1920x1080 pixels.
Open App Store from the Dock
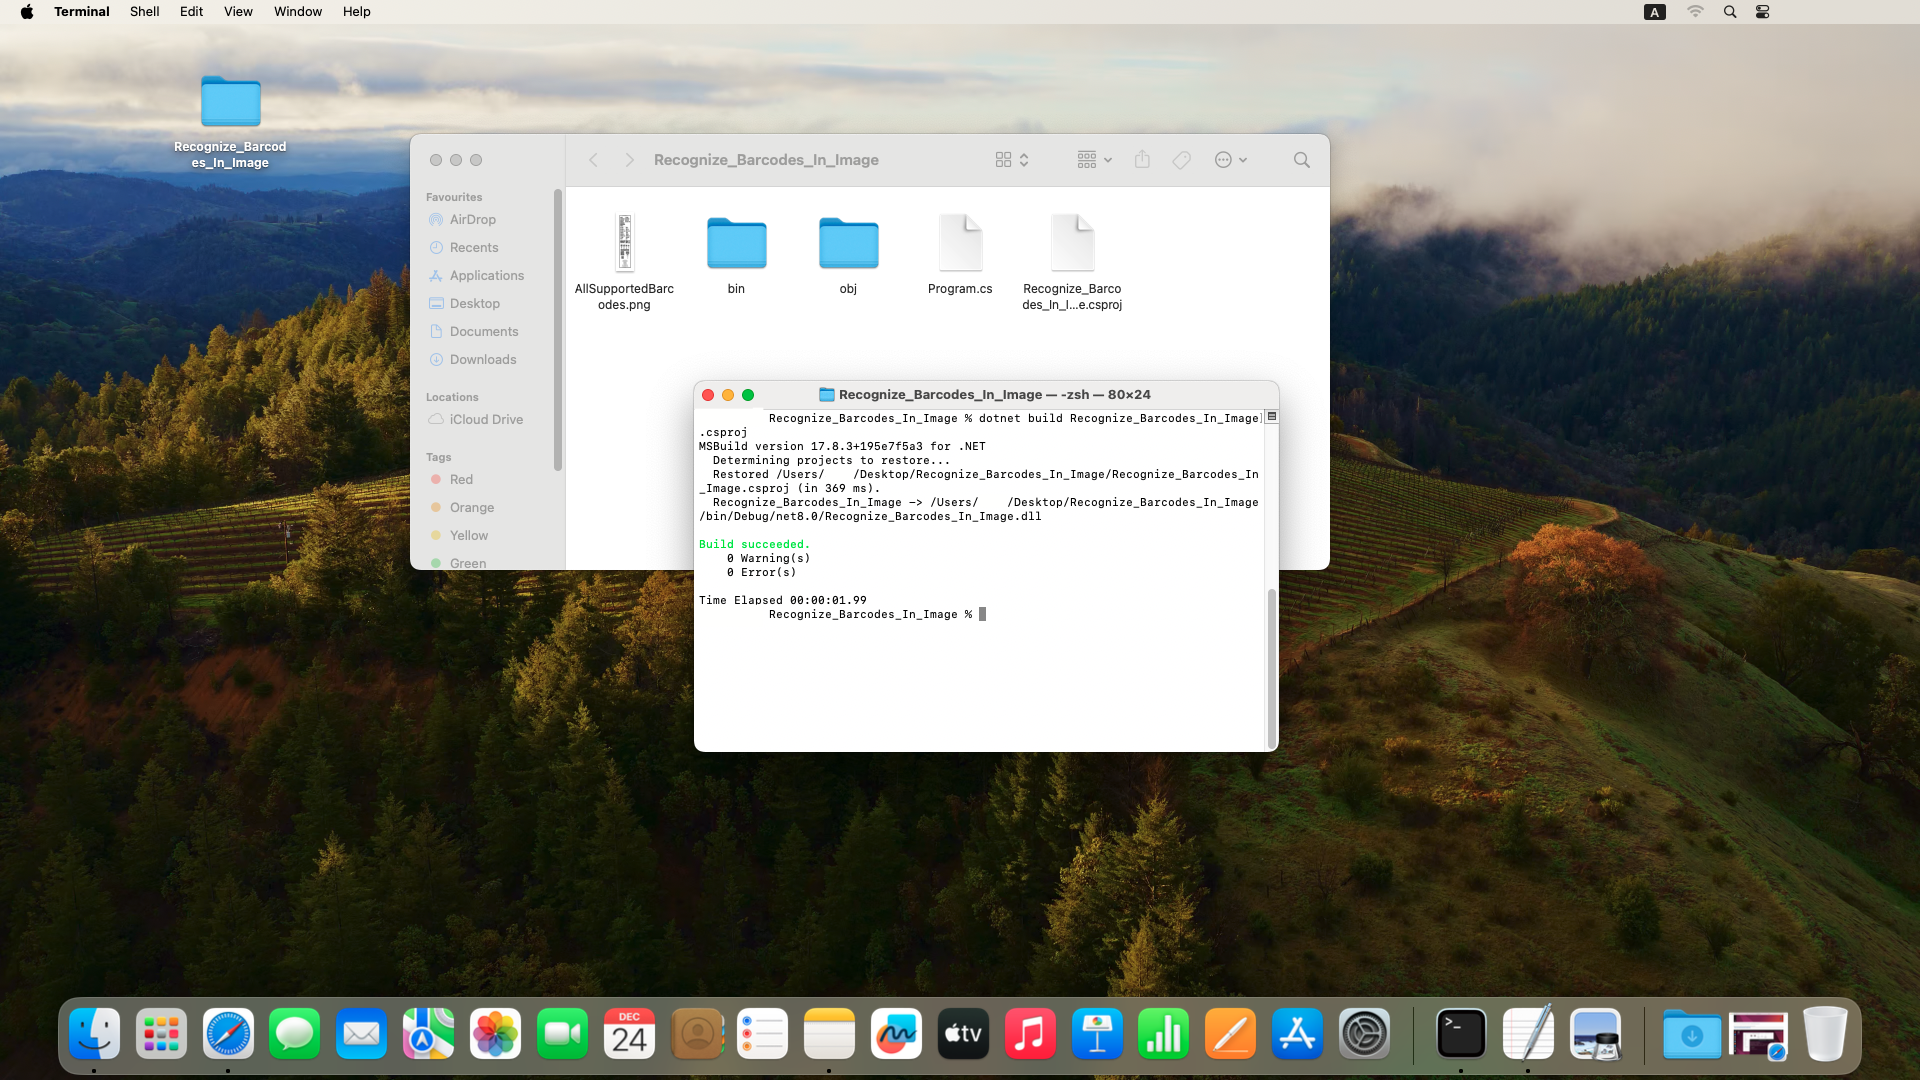click(x=1297, y=1034)
